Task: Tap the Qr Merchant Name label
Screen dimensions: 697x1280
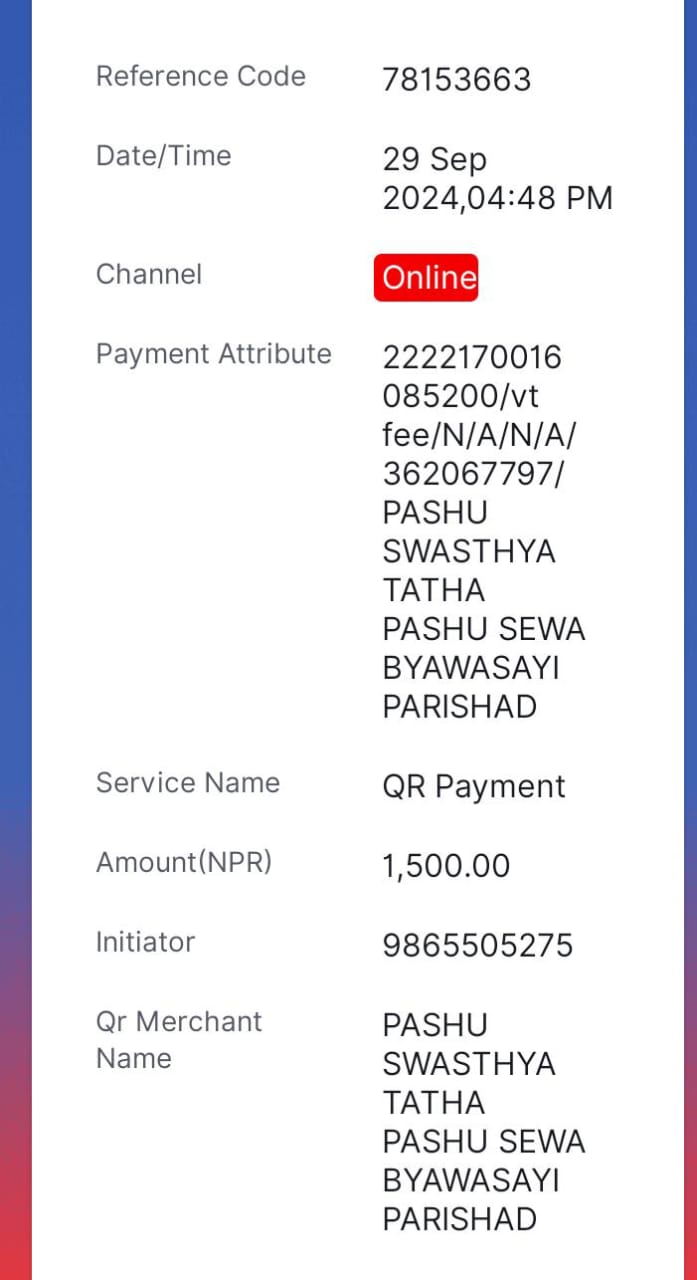Action: point(178,1040)
